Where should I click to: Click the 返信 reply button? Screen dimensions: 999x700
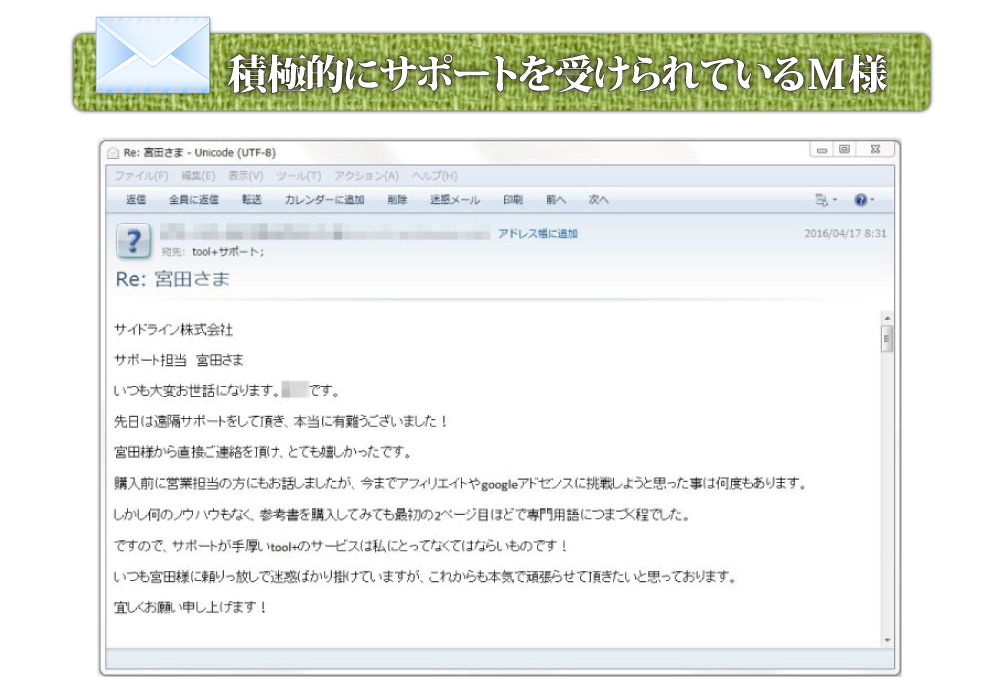(136, 200)
